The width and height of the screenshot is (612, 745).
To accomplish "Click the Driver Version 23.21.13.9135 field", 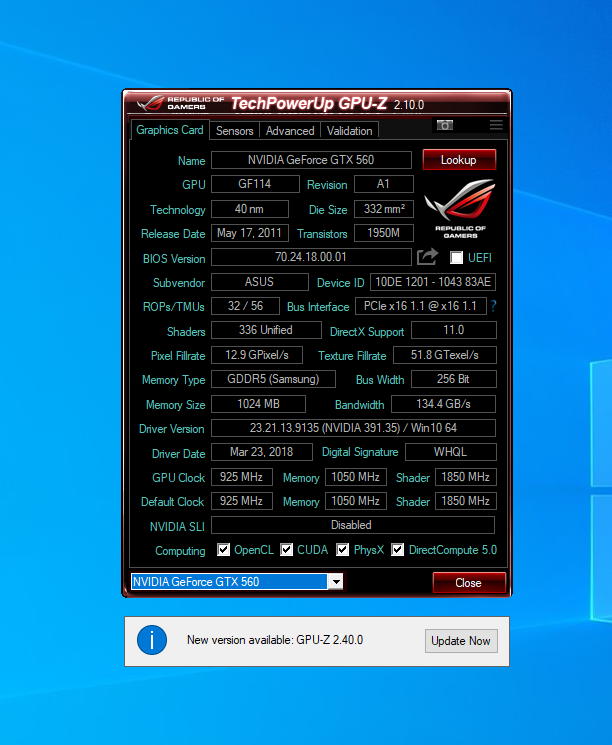I will [354, 428].
